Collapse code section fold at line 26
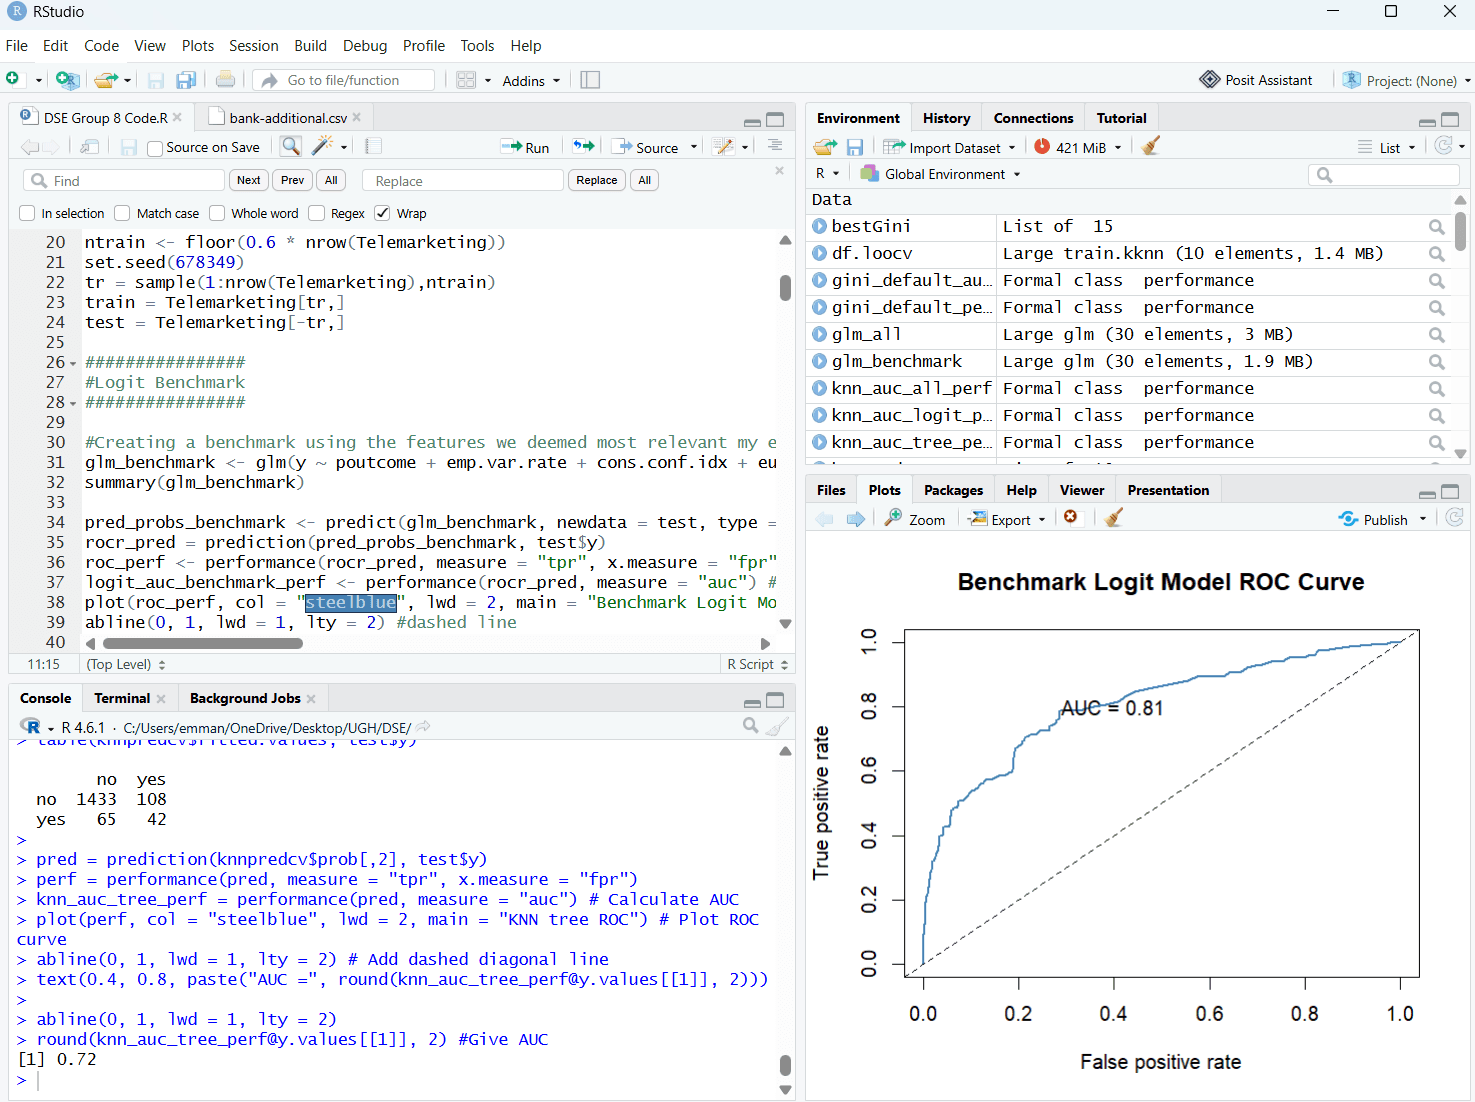Viewport: 1475px width, 1102px height. tap(73, 363)
